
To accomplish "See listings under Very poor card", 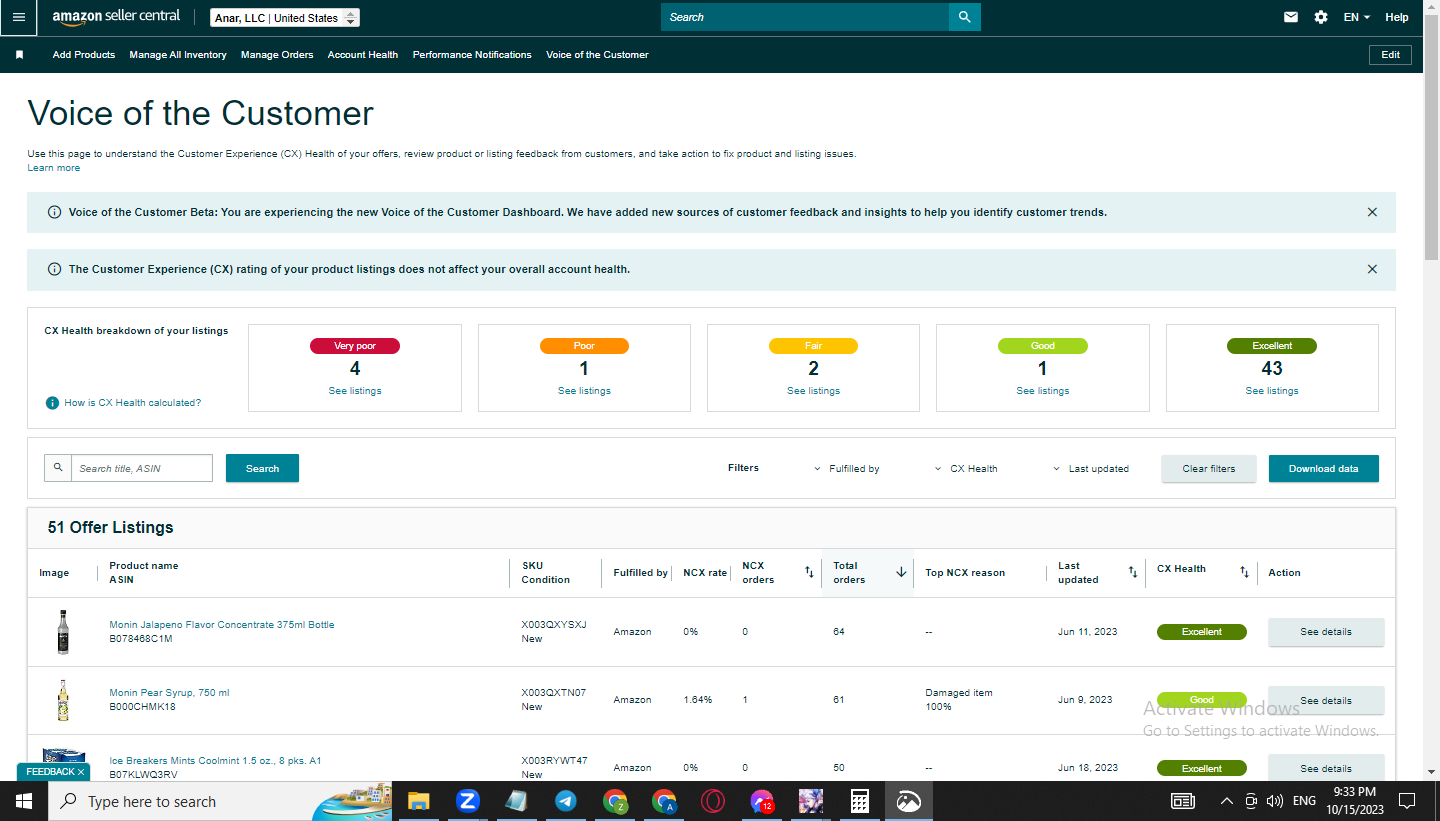I will tap(355, 391).
